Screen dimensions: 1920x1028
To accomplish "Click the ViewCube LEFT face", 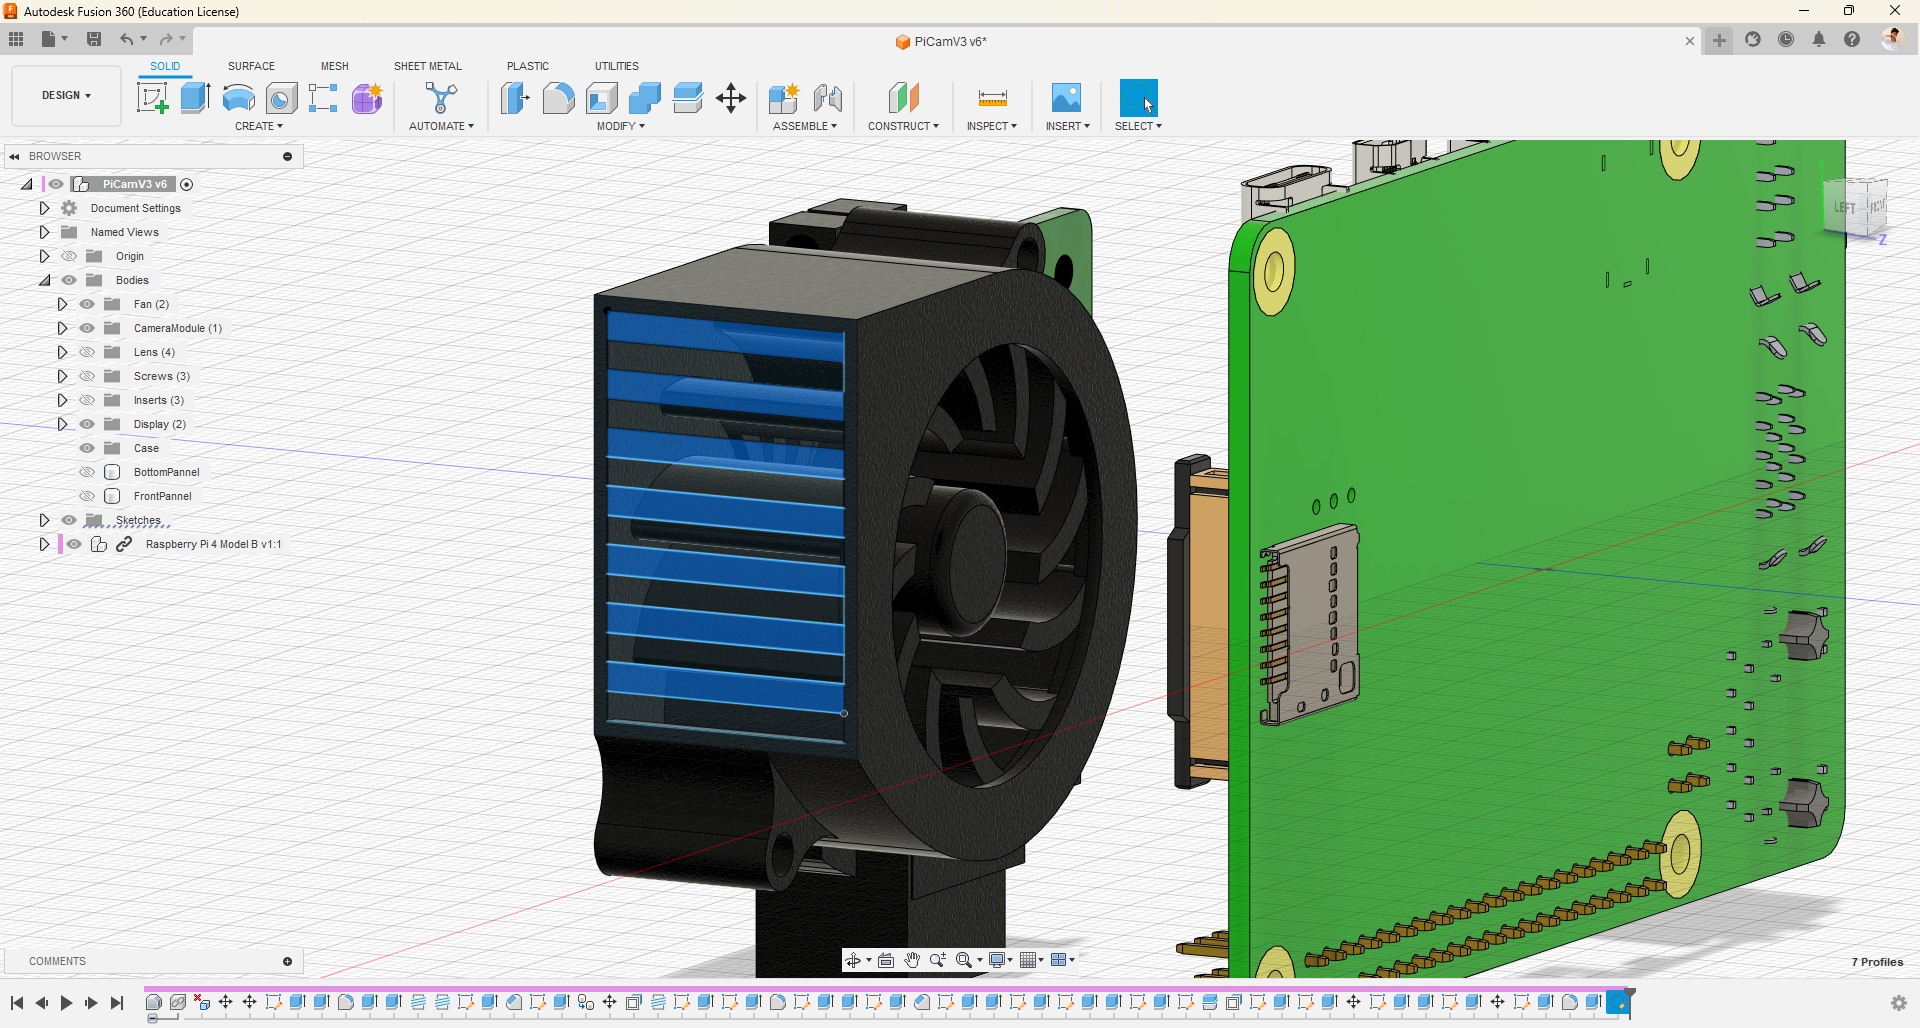I will (1845, 208).
